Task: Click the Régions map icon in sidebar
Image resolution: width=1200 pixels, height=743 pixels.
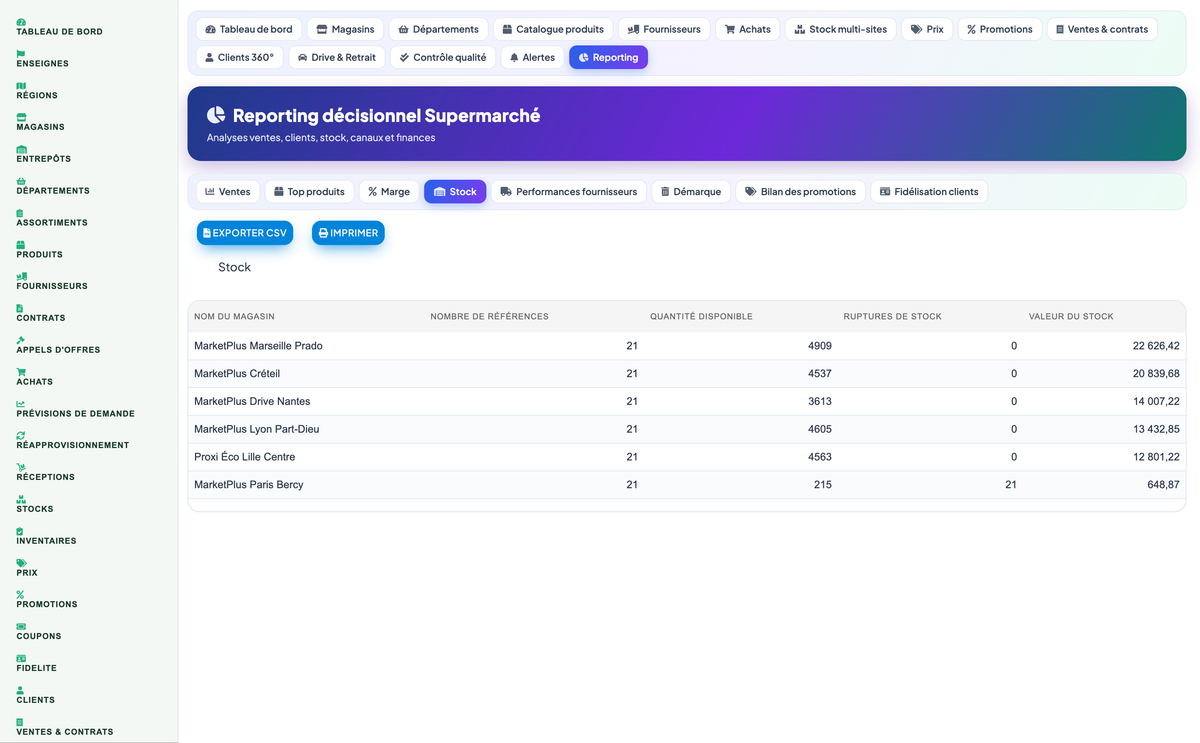Action: [21, 85]
